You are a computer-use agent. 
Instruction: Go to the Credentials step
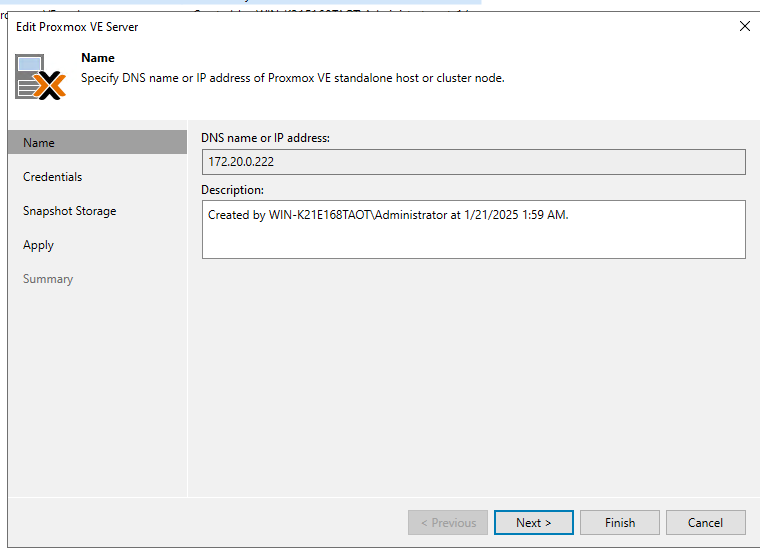pyautogui.click(x=52, y=177)
